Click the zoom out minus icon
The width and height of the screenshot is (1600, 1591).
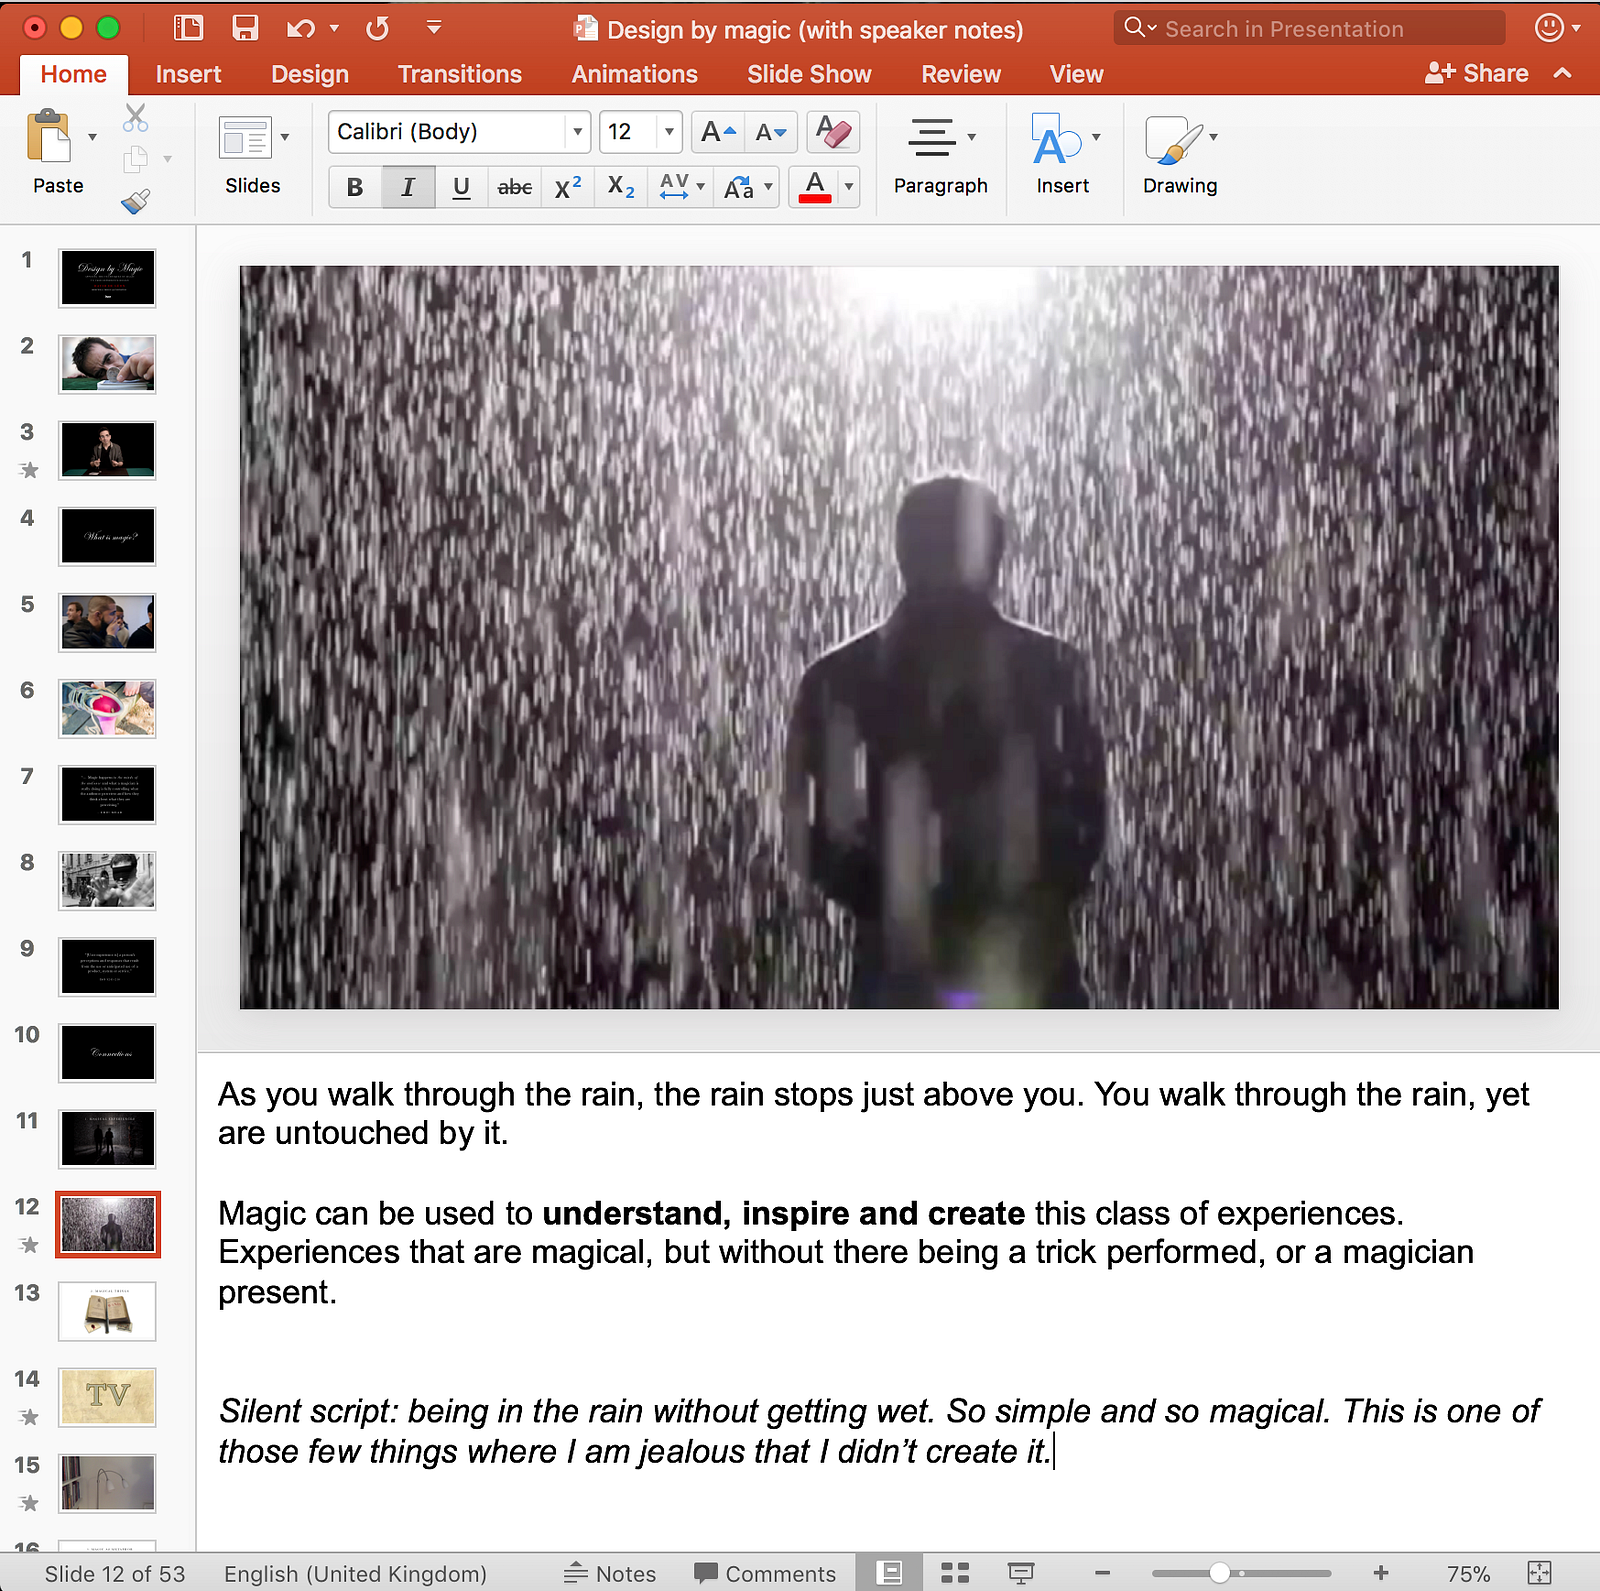1102,1573
